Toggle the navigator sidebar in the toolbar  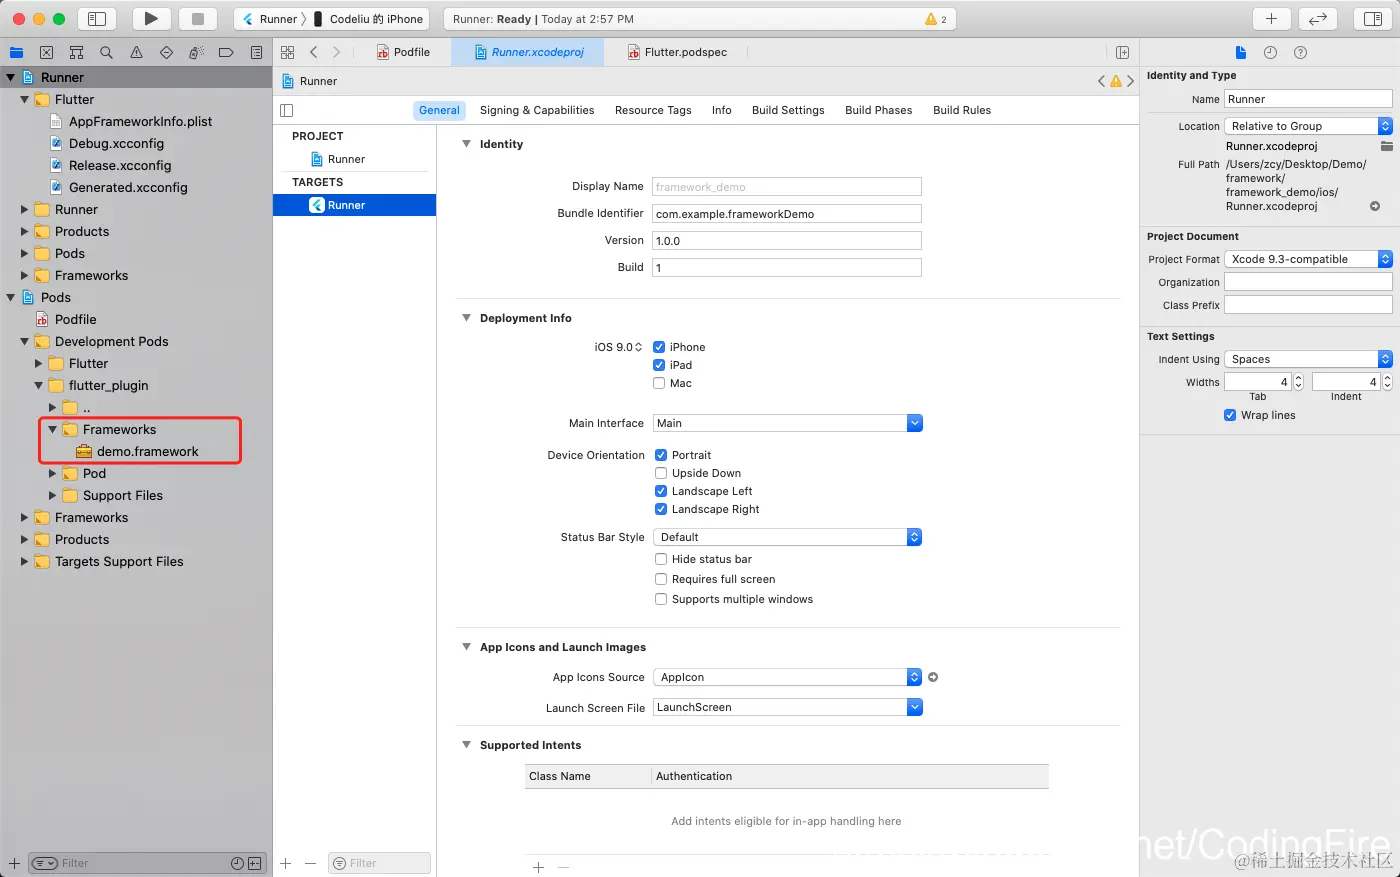[97, 18]
